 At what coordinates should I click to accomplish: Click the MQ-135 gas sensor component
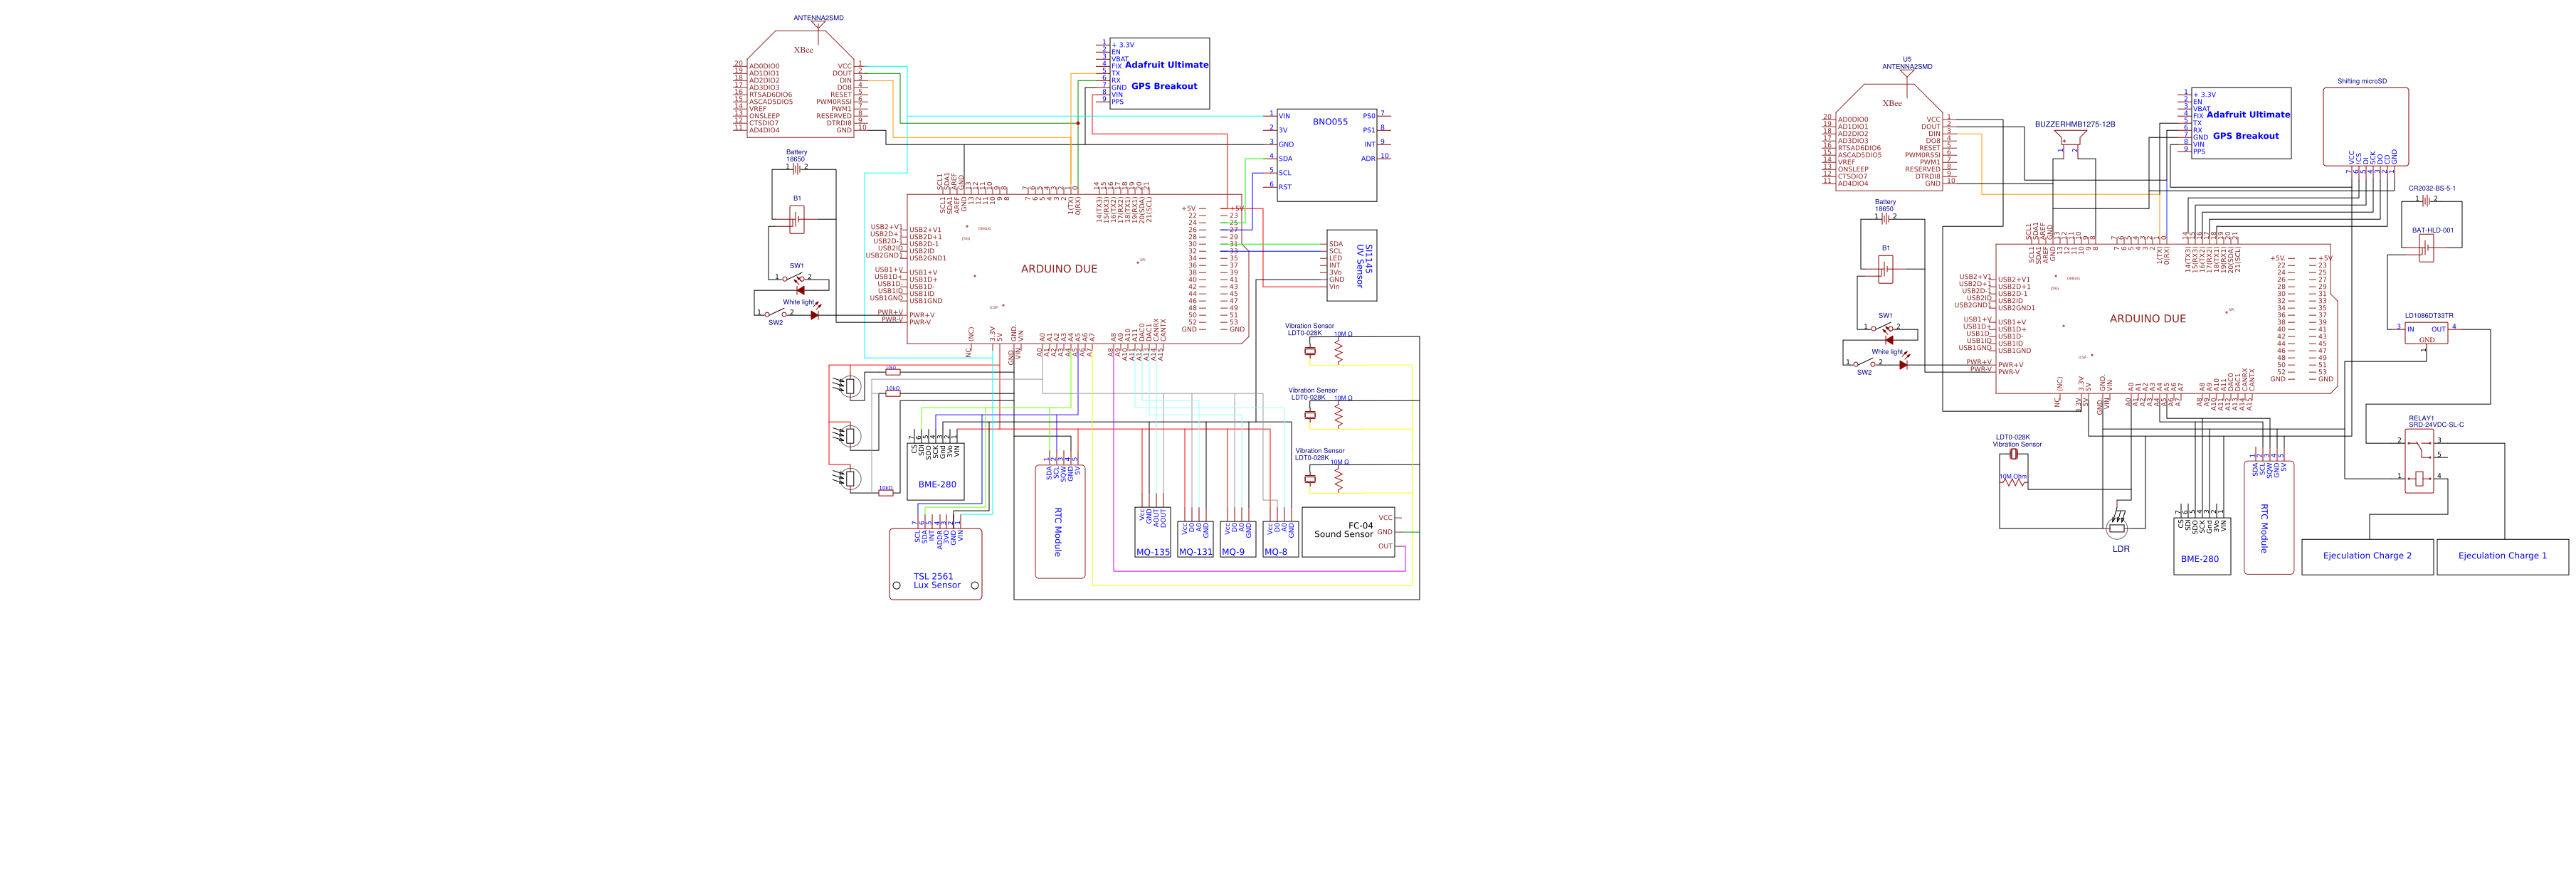[x=1152, y=532]
